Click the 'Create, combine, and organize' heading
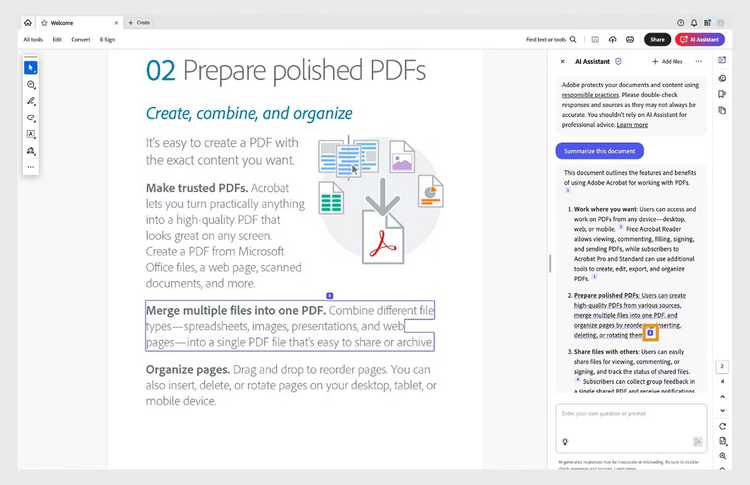Image resolution: width=750 pixels, height=485 pixels. coord(249,114)
